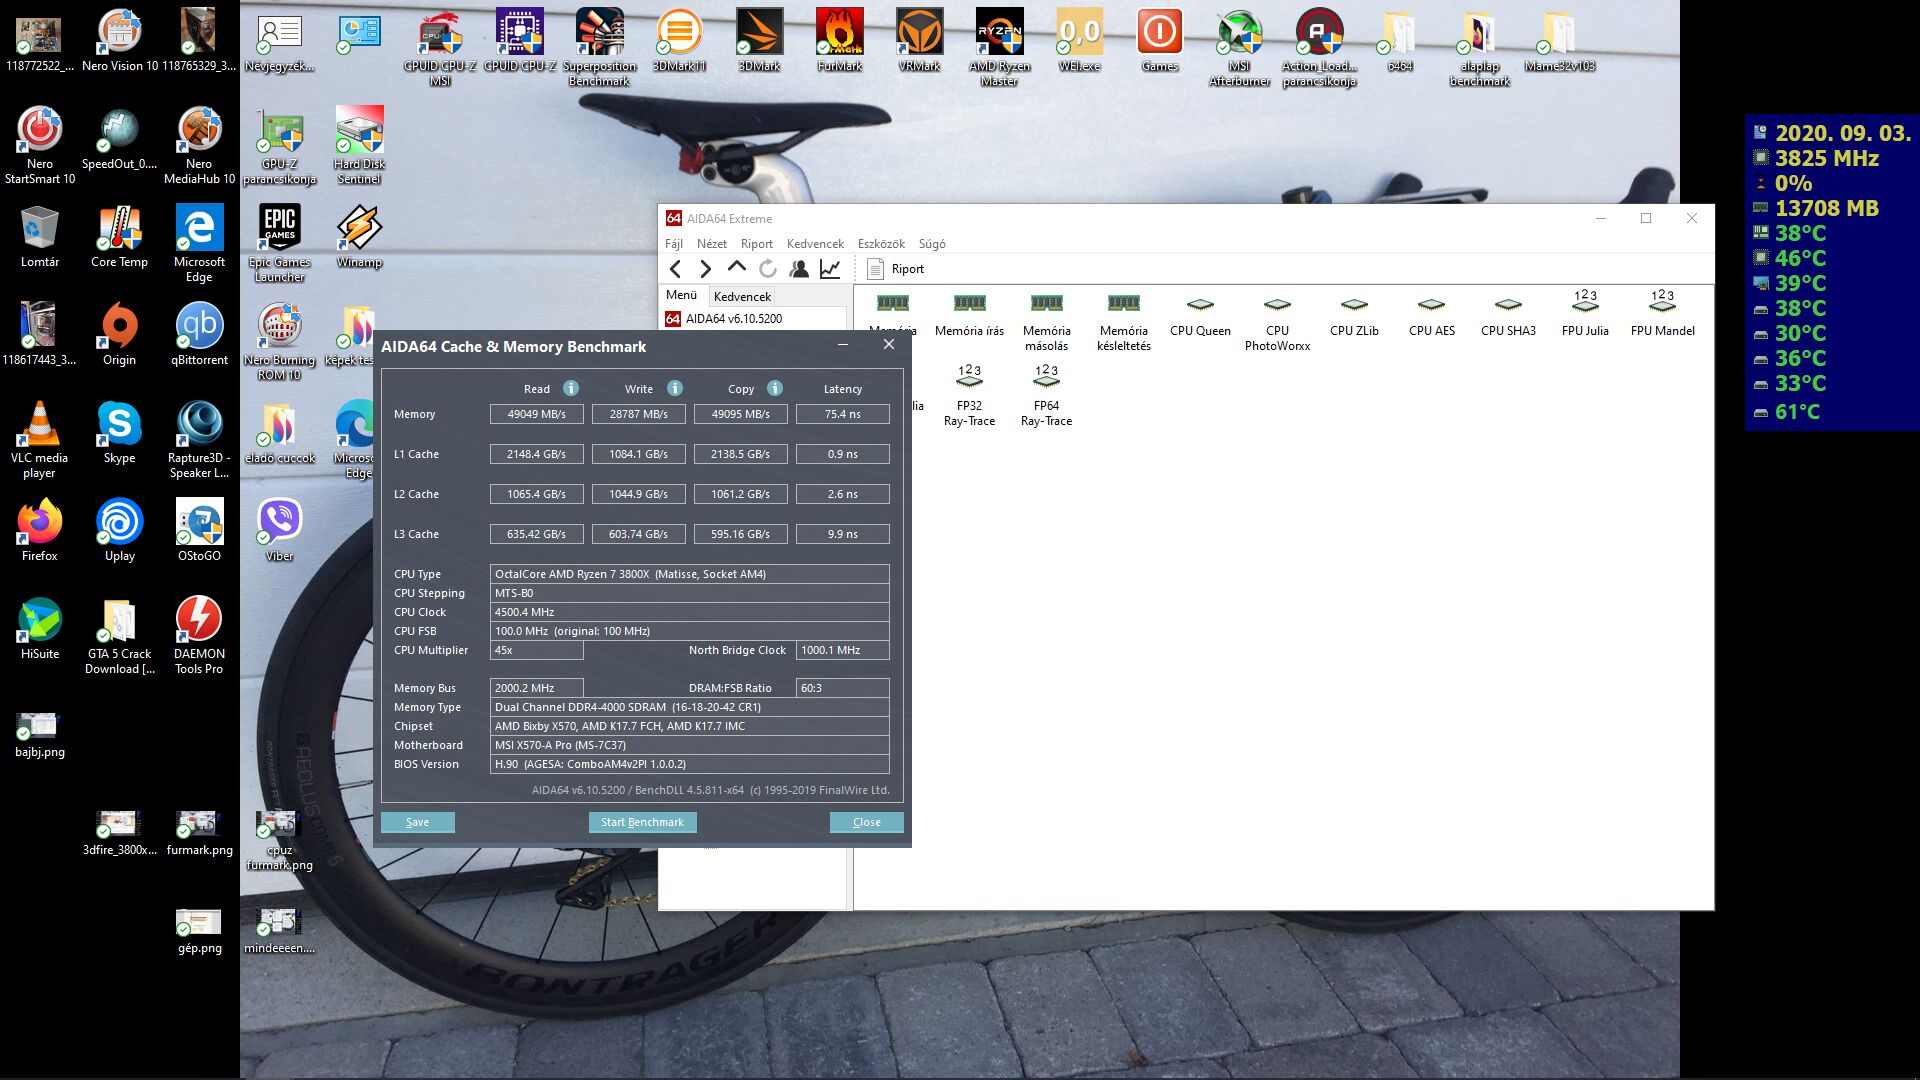1920x1080 pixels.
Task: Open the Nézet menu in AIDA64
Action: 712,243
